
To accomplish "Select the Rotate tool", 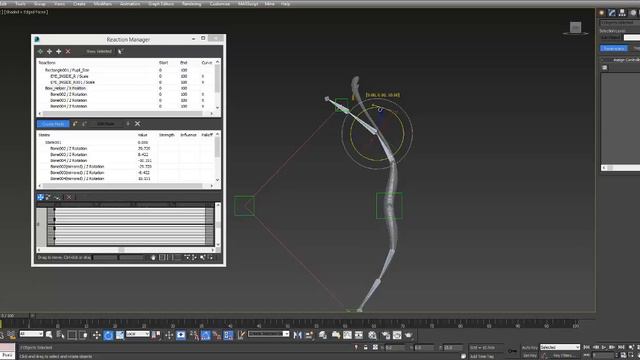I will click(x=108, y=335).
